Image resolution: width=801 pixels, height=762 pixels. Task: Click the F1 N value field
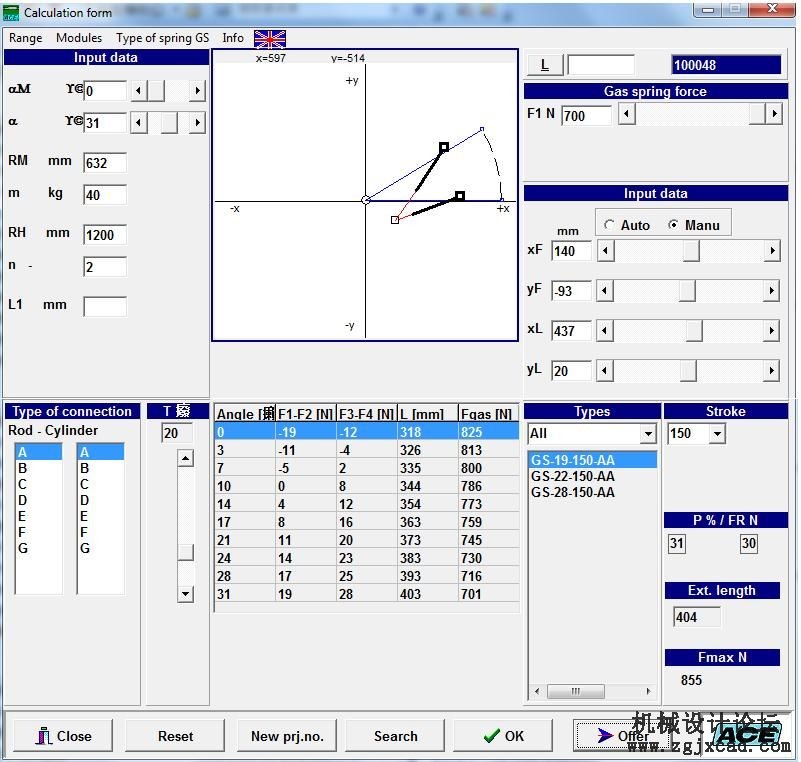tap(586, 115)
